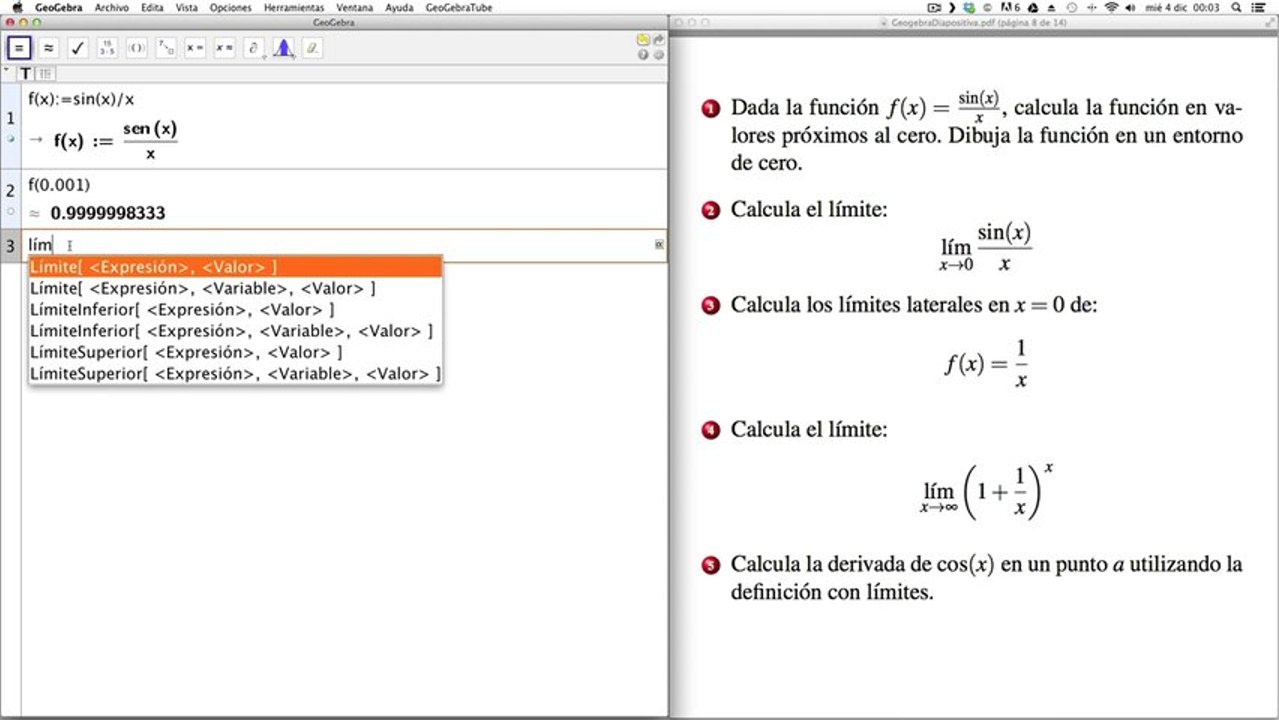The height and width of the screenshot is (720, 1279).
Task: Collapse the CAS style bar triangle
Action: click(x=6, y=72)
